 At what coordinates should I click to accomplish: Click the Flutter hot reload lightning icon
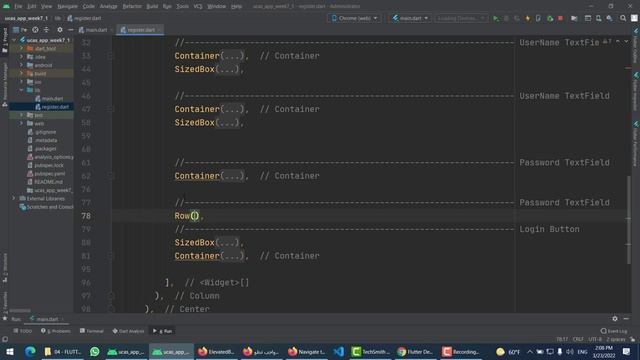[x=527, y=18]
